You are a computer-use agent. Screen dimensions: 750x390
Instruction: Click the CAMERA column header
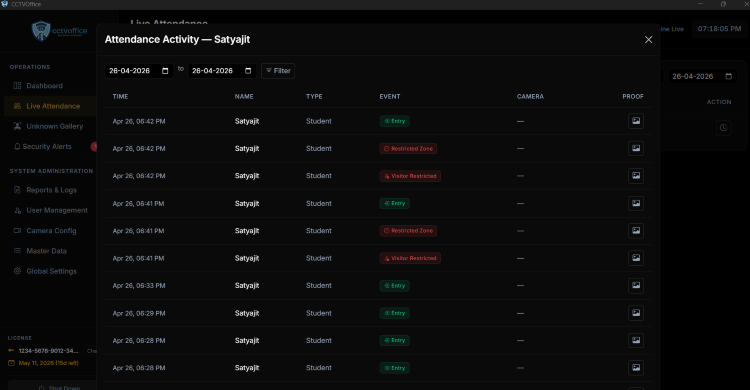[530, 97]
